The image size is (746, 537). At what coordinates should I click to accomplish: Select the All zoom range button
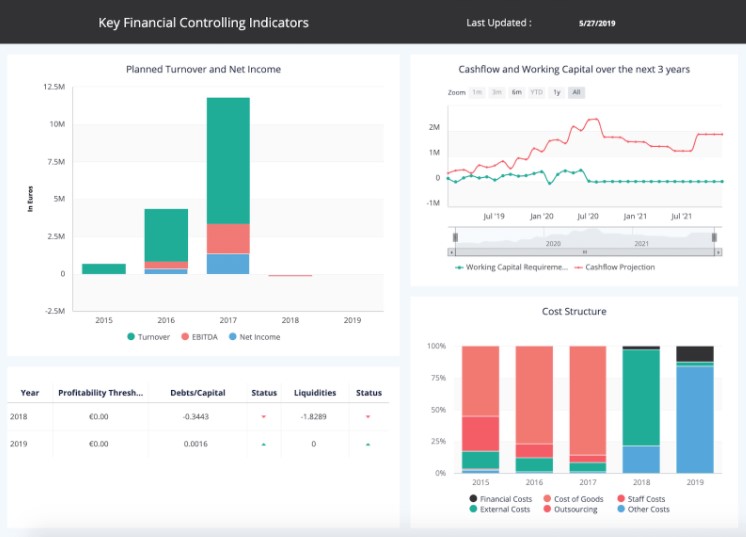[x=576, y=92]
